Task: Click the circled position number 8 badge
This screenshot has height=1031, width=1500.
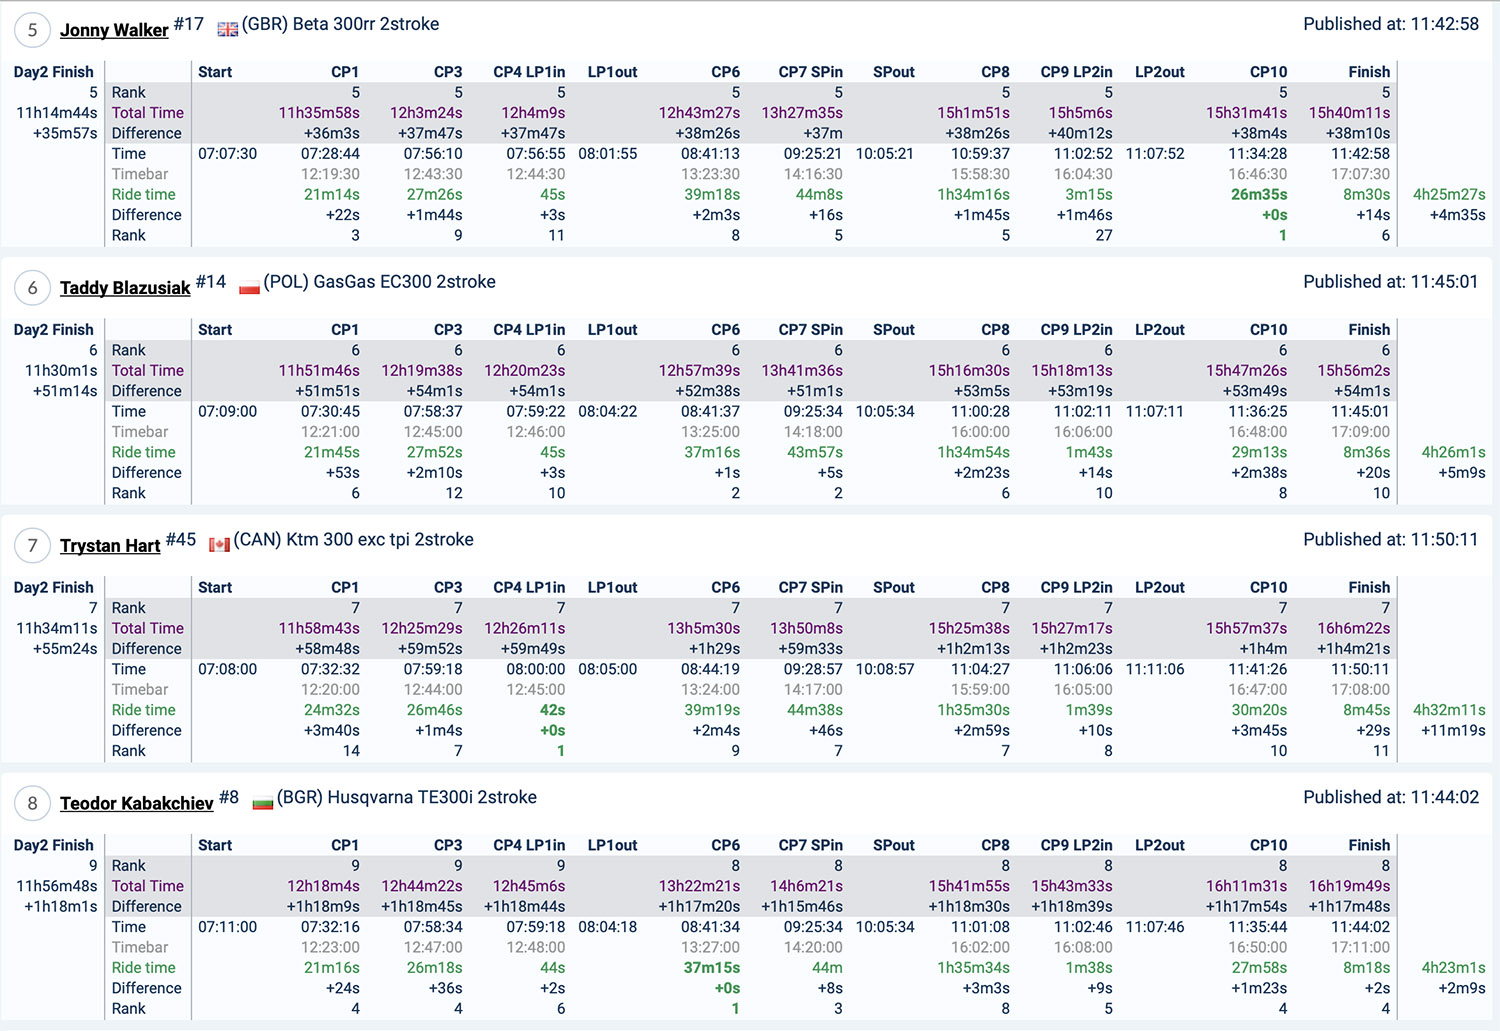Action: (32, 803)
